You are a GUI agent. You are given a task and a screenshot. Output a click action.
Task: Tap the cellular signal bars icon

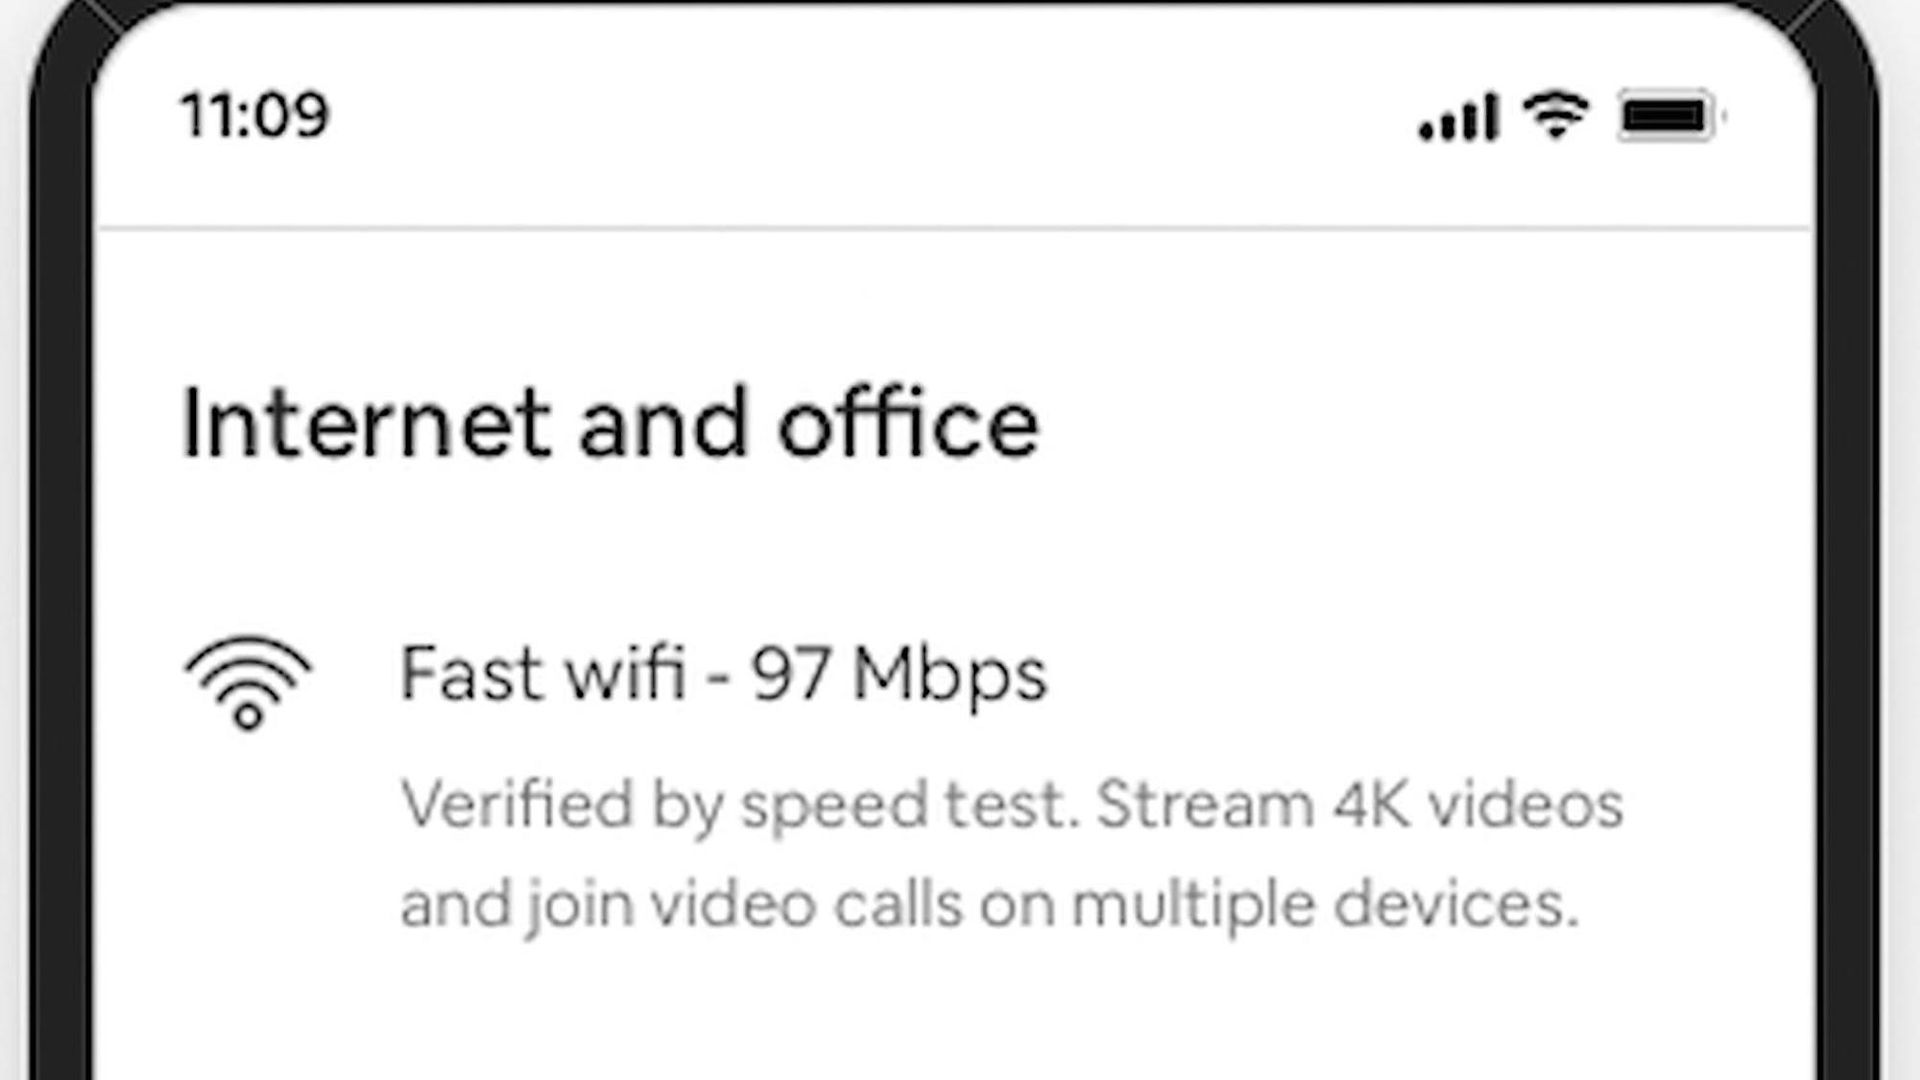coord(1458,117)
